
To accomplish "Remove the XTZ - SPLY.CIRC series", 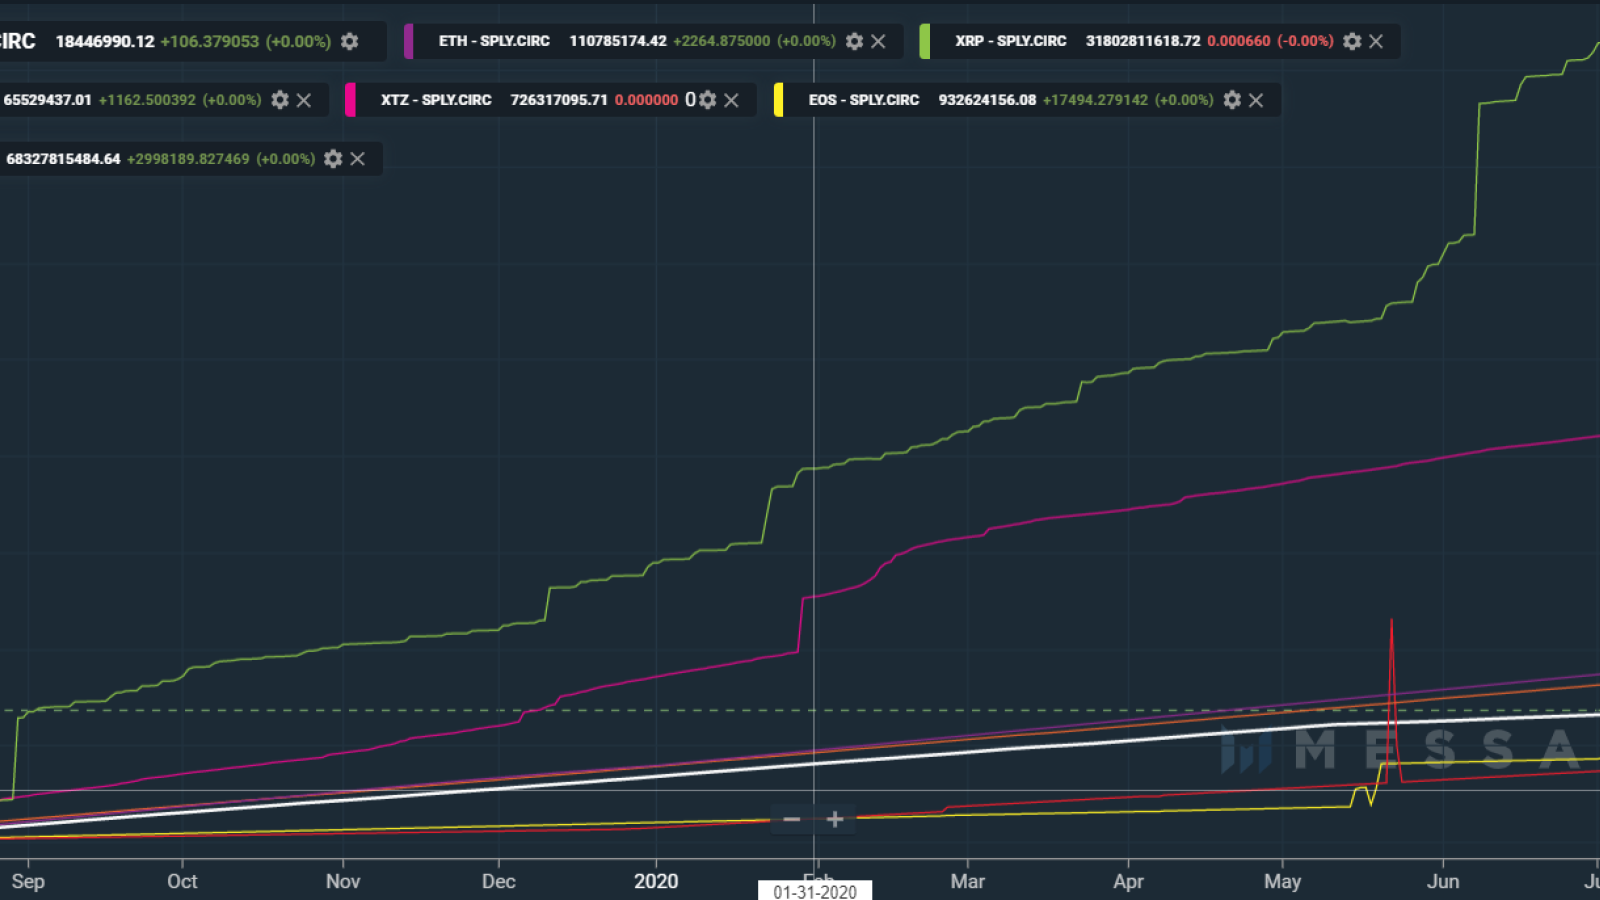I will (x=732, y=100).
